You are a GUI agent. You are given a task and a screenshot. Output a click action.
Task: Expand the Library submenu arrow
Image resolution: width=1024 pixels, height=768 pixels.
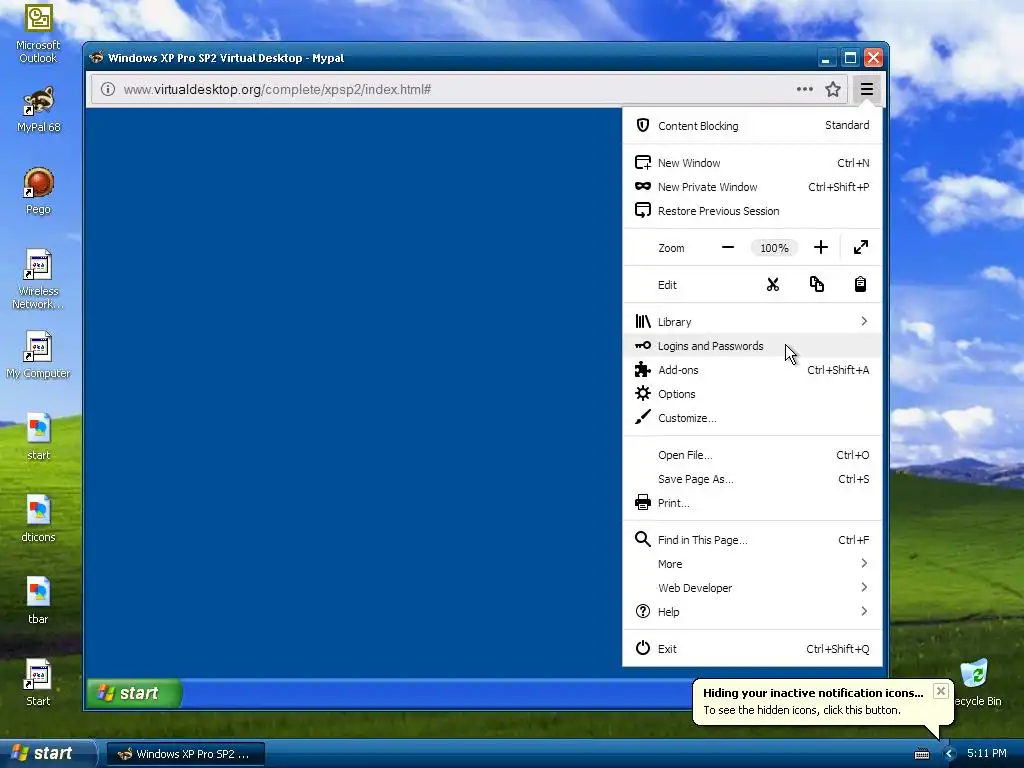[864, 321]
